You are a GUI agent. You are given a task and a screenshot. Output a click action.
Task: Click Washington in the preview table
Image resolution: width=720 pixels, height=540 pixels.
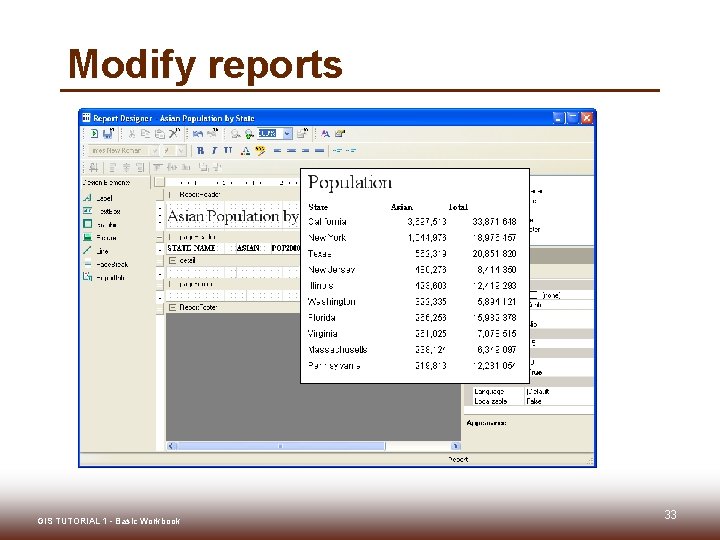coord(332,302)
